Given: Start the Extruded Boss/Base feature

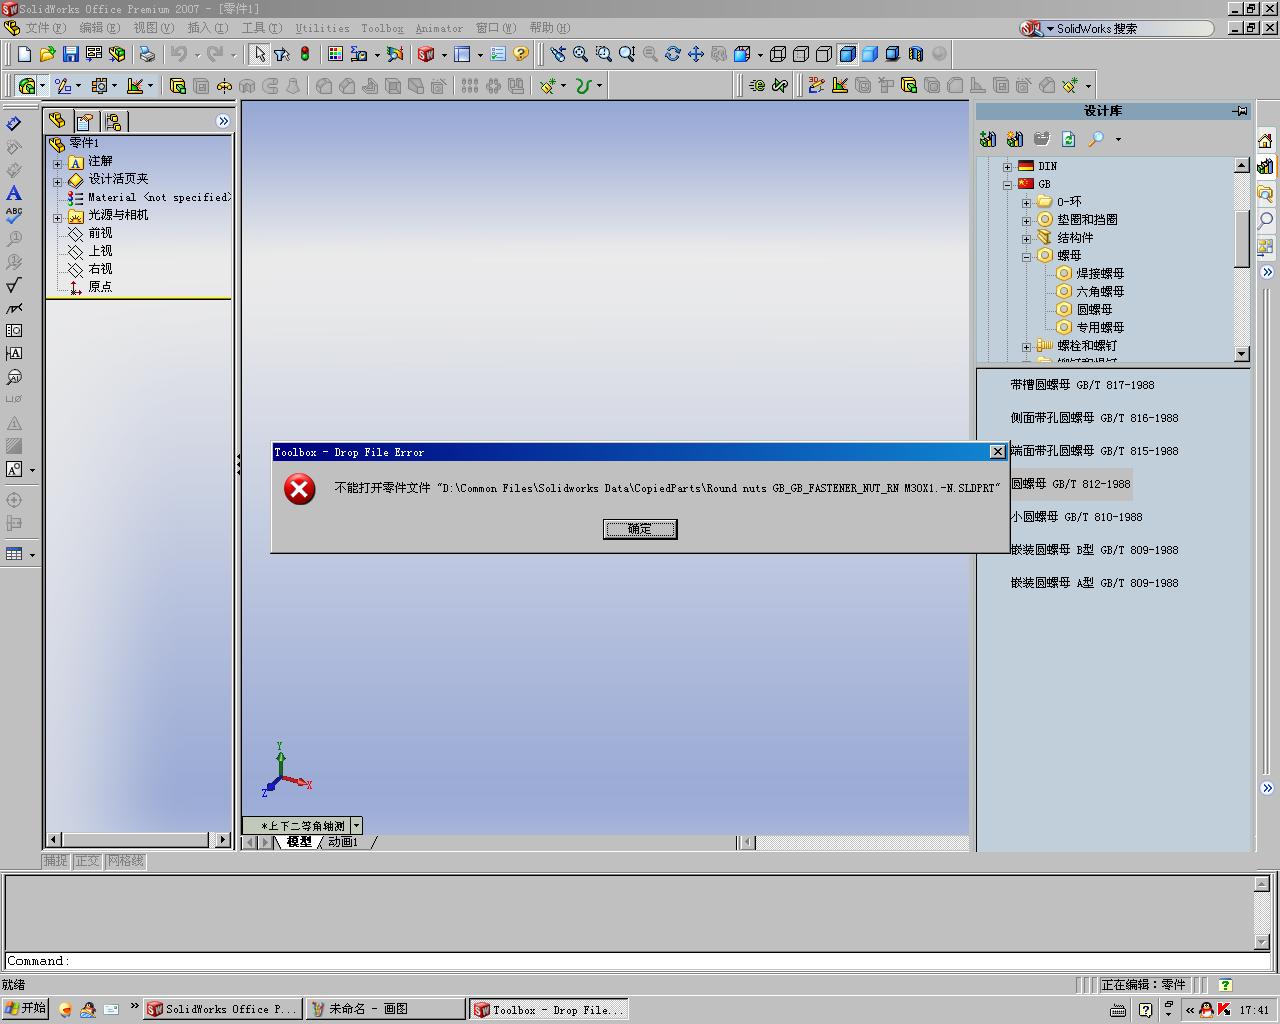Looking at the screenshot, I should tap(177, 86).
